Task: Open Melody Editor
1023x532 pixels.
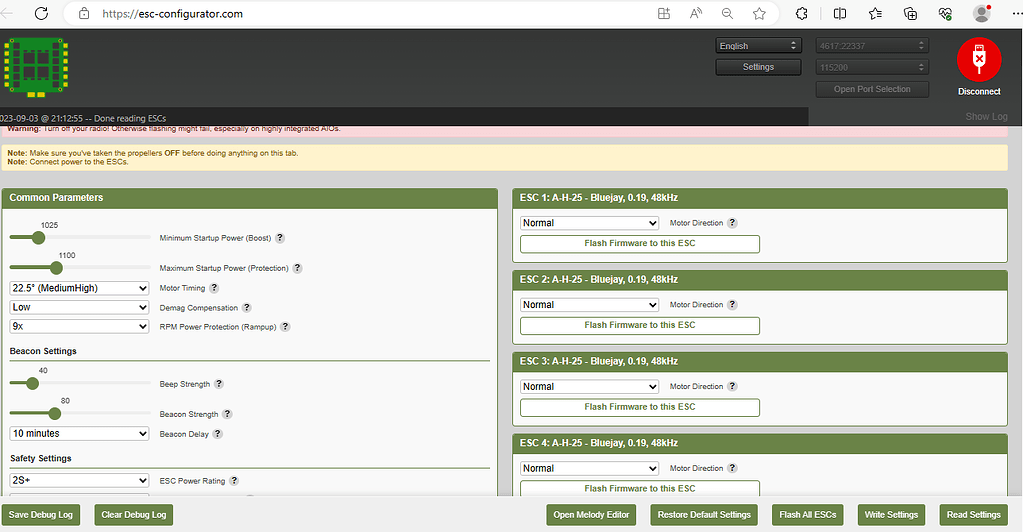Action: coord(592,515)
